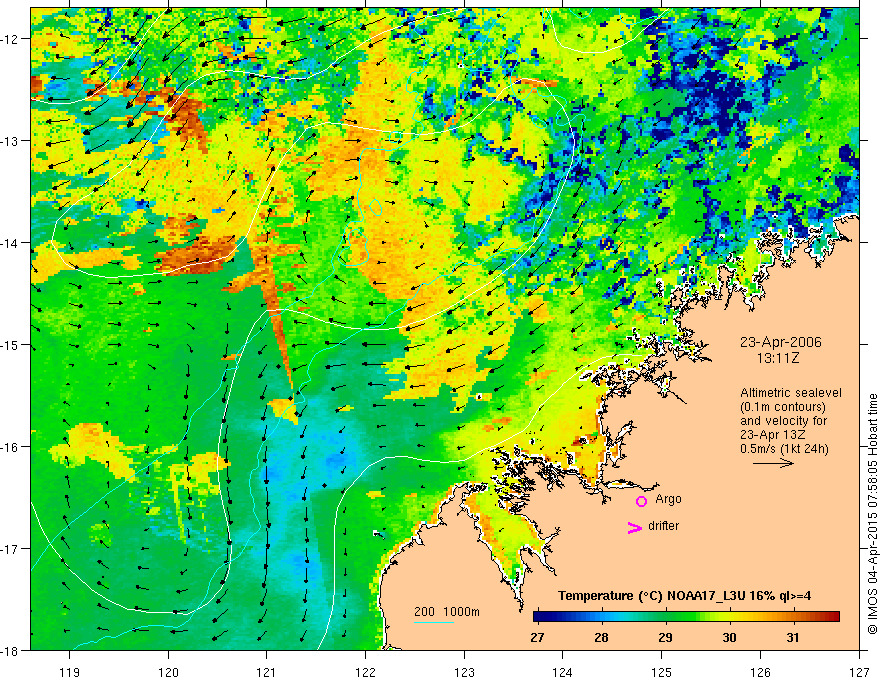Click the magenta Argo circle legend marker

tap(641, 501)
